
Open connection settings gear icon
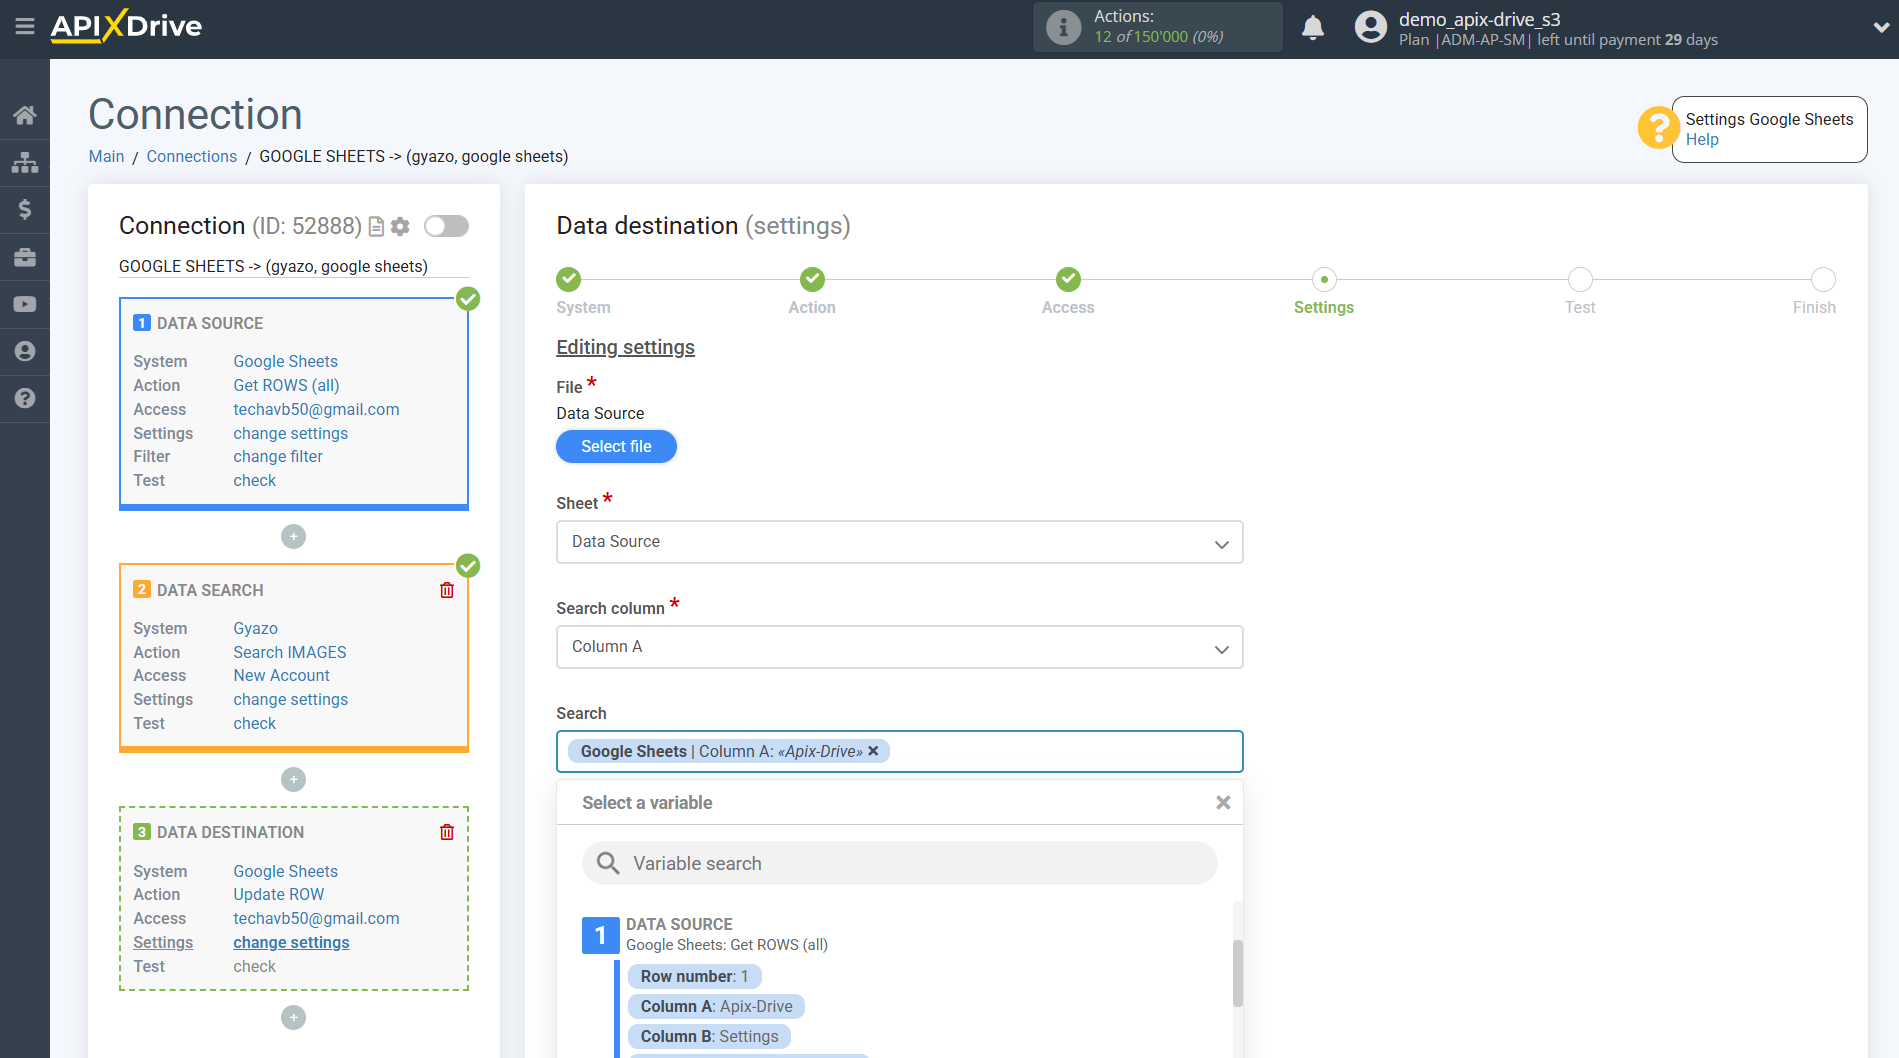400,227
